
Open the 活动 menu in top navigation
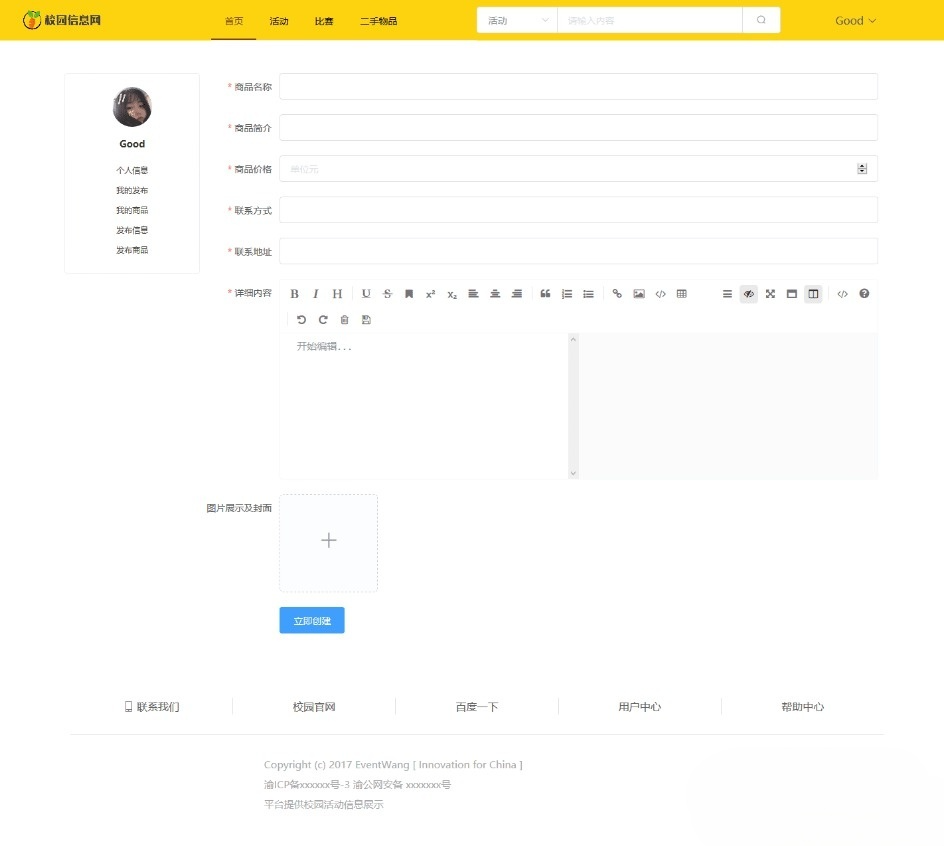click(279, 20)
